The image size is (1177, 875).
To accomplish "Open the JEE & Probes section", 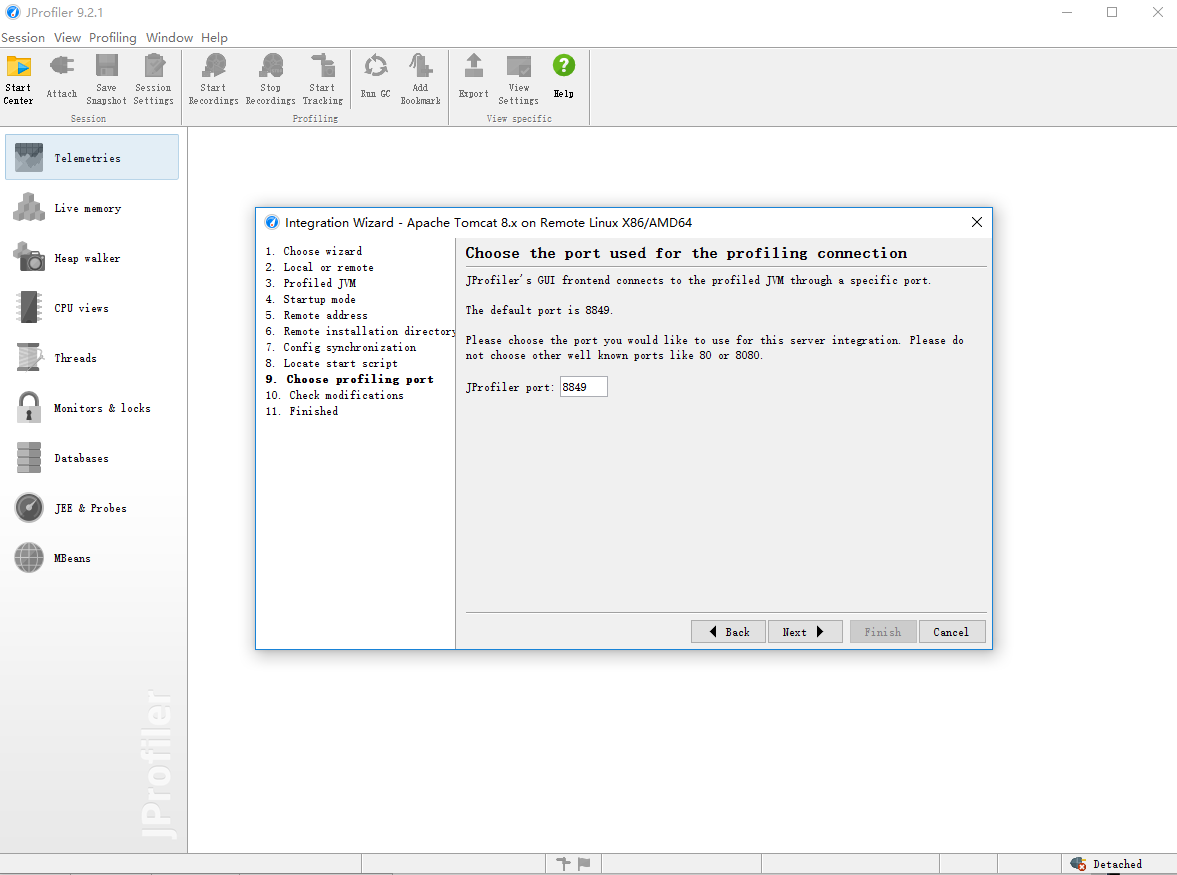I will coord(92,508).
